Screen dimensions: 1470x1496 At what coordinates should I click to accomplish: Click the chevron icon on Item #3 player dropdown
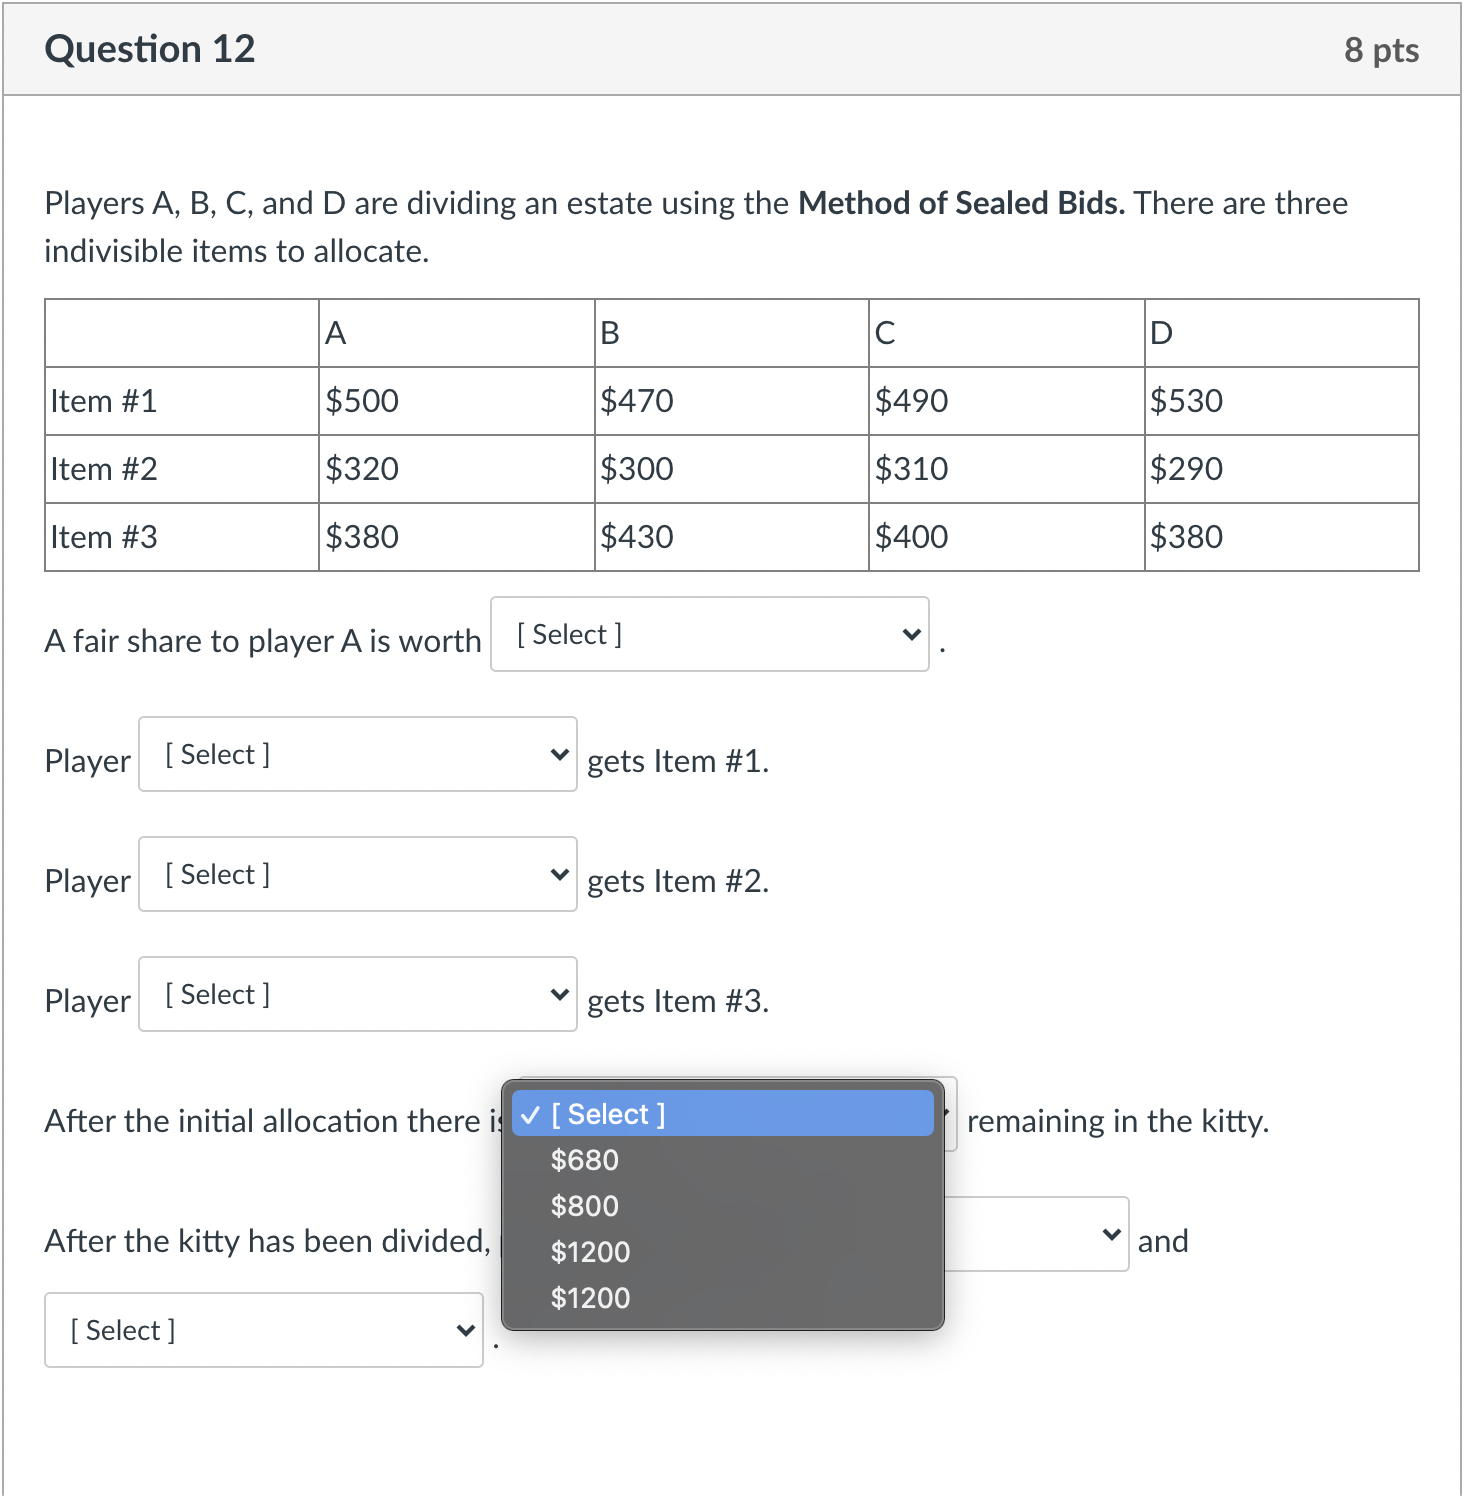point(559,993)
